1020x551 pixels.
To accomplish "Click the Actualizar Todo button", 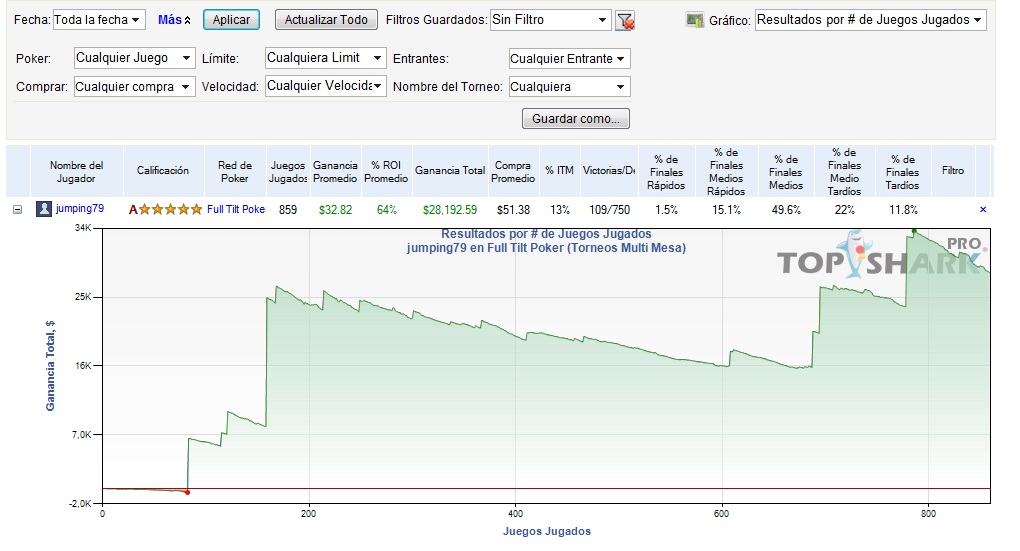I will pos(326,20).
